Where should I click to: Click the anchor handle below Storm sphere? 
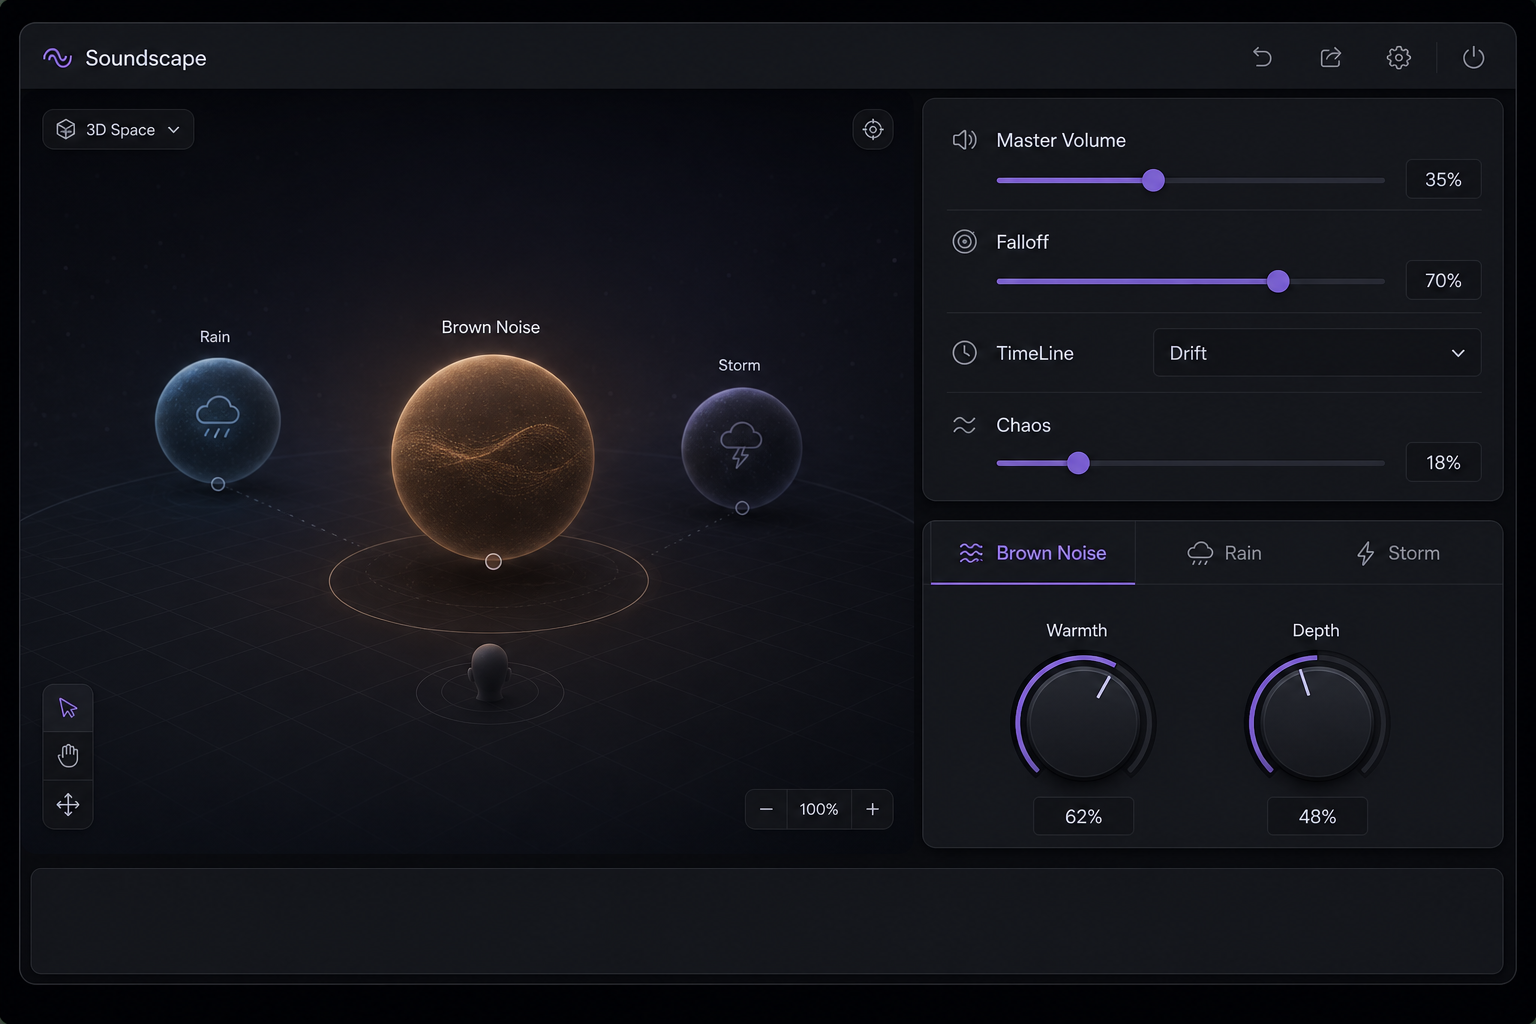742,508
